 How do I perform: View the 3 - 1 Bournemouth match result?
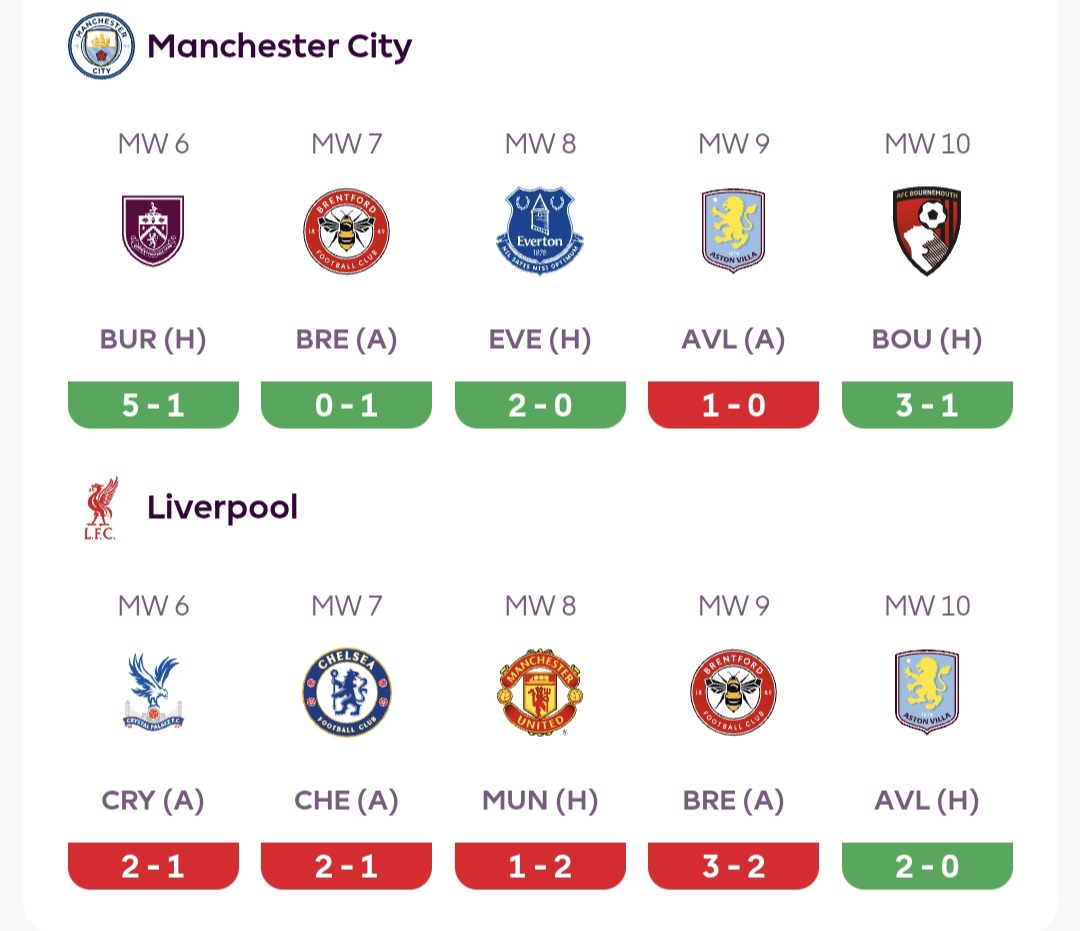(927, 405)
